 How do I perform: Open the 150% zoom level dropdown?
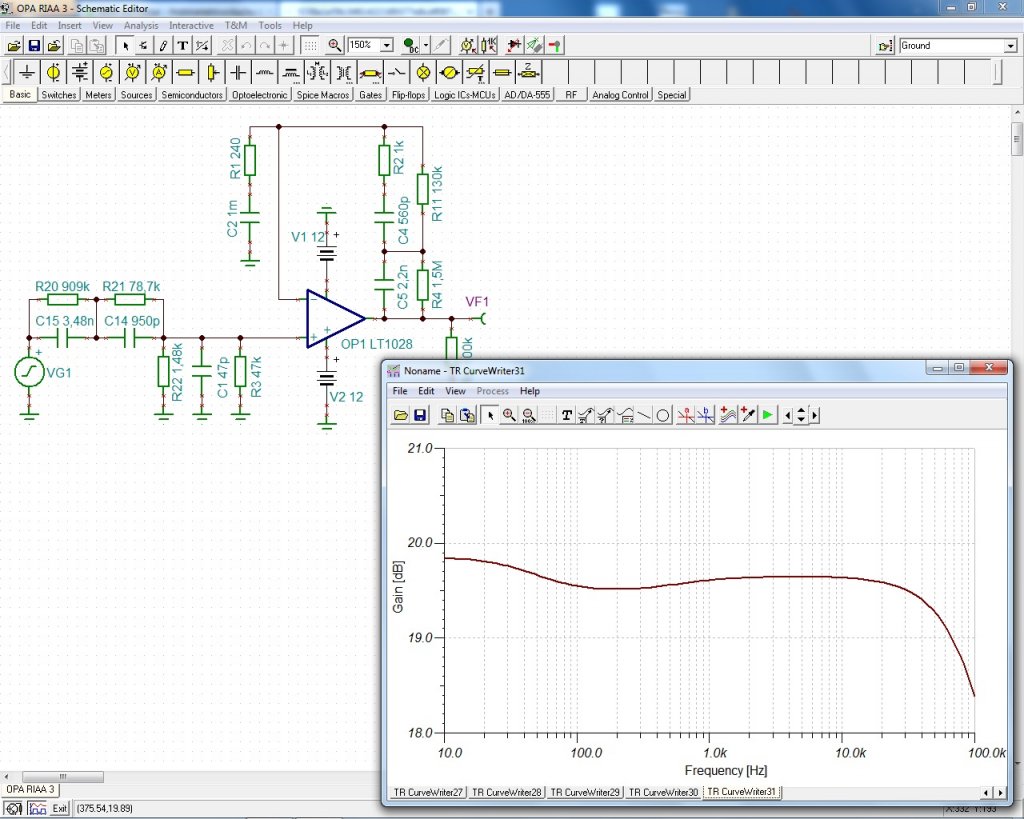click(386, 46)
